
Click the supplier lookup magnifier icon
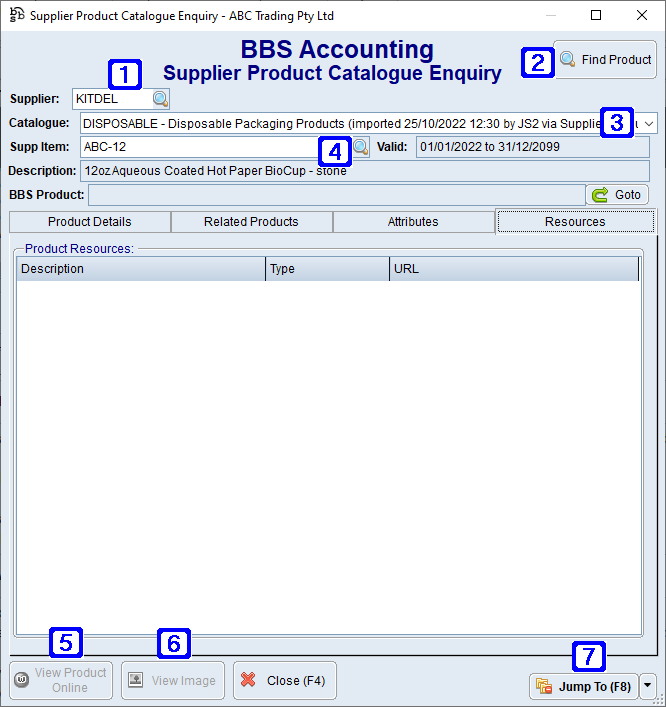click(x=161, y=99)
